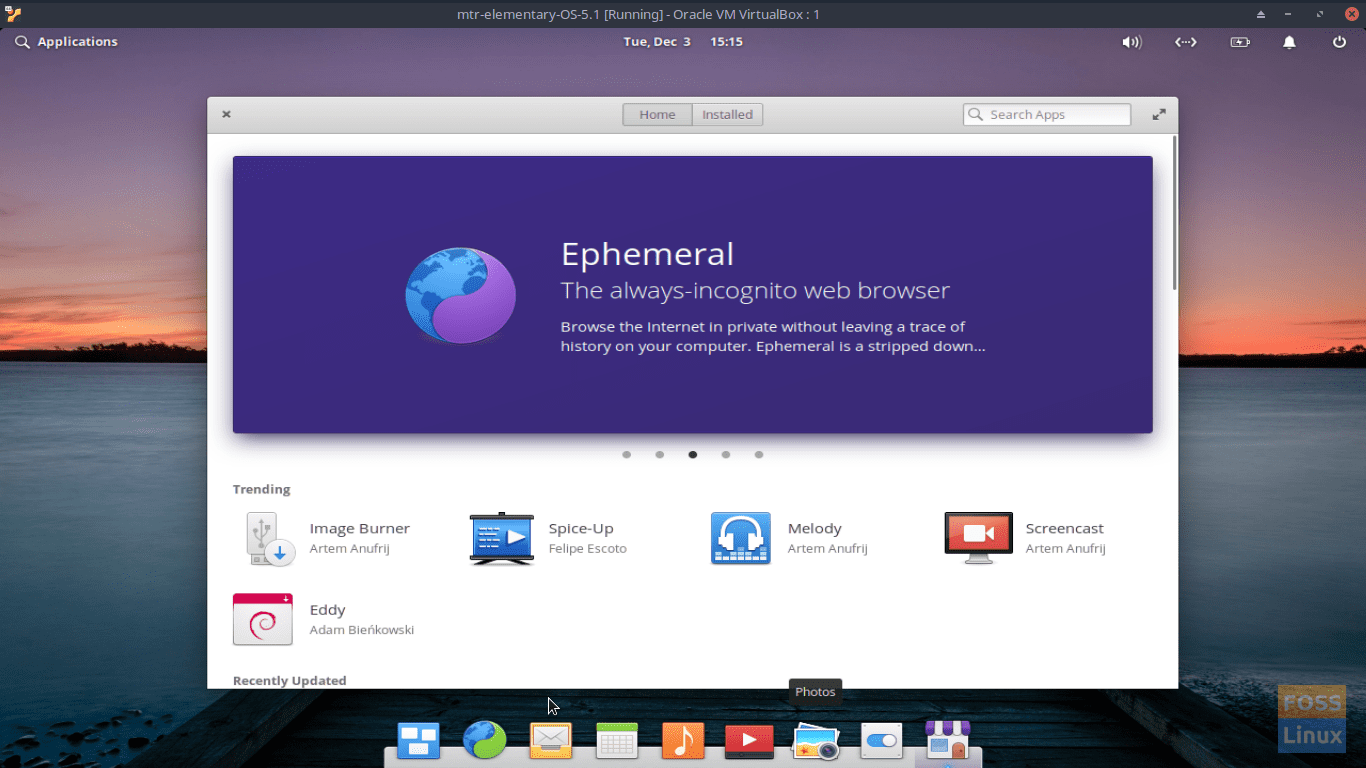Click 'Felipe Escoto' author text
Screen dimensions: 1366x768
click(x=588, y=549)
